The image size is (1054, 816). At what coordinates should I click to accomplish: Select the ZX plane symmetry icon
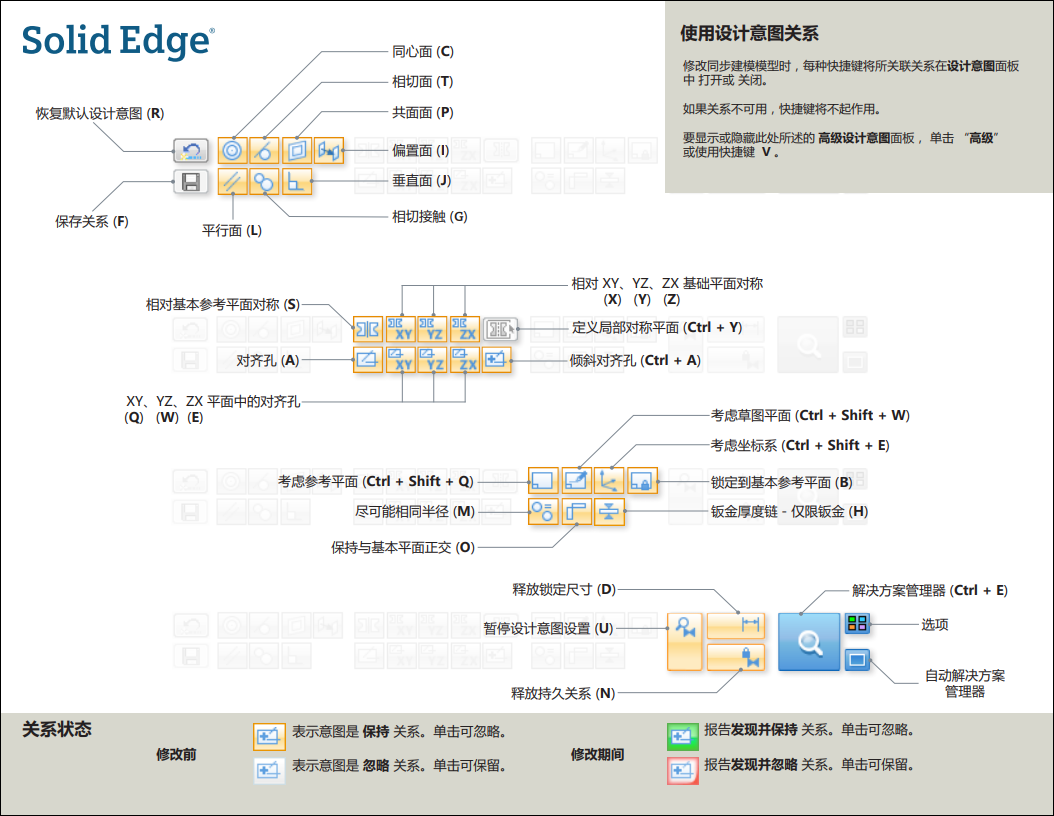click(x=465, y=329)
